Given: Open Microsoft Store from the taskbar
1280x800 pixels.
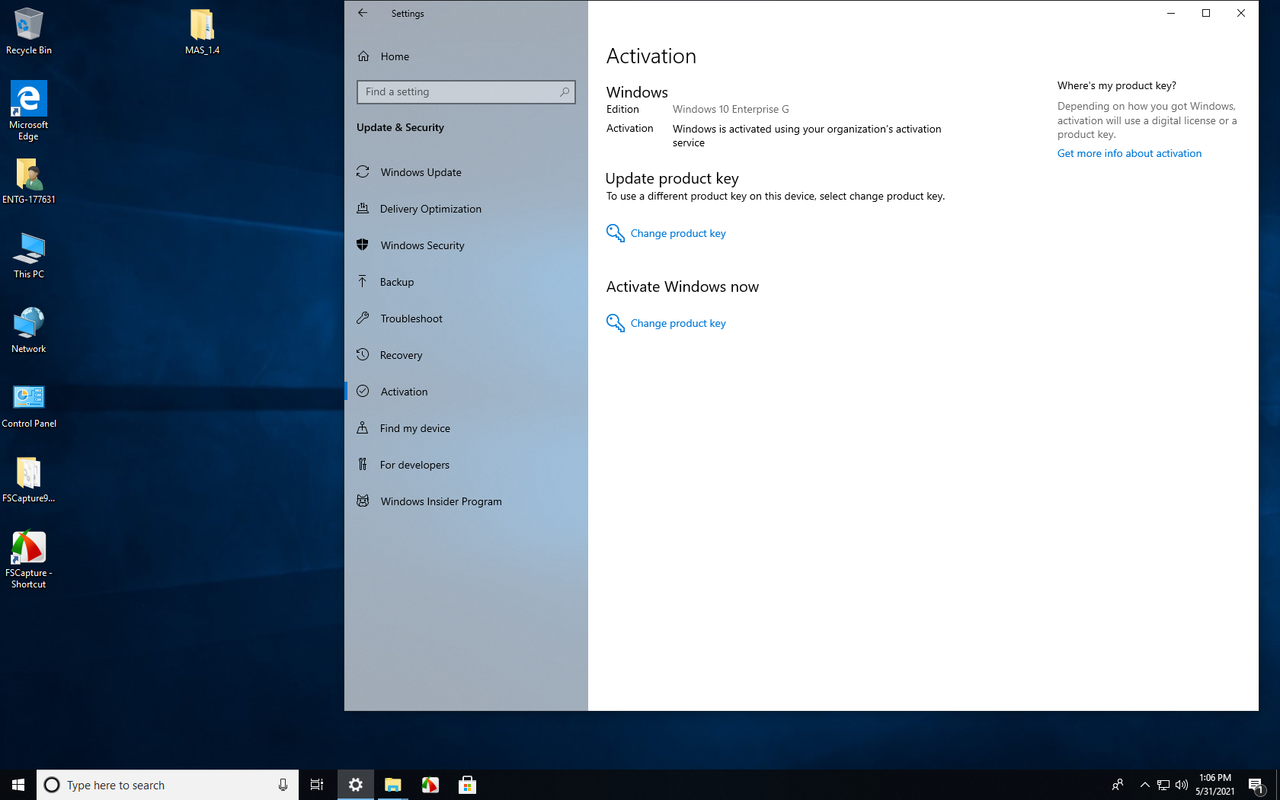Looking at the screenshot, I should click(x=467, y=785).
